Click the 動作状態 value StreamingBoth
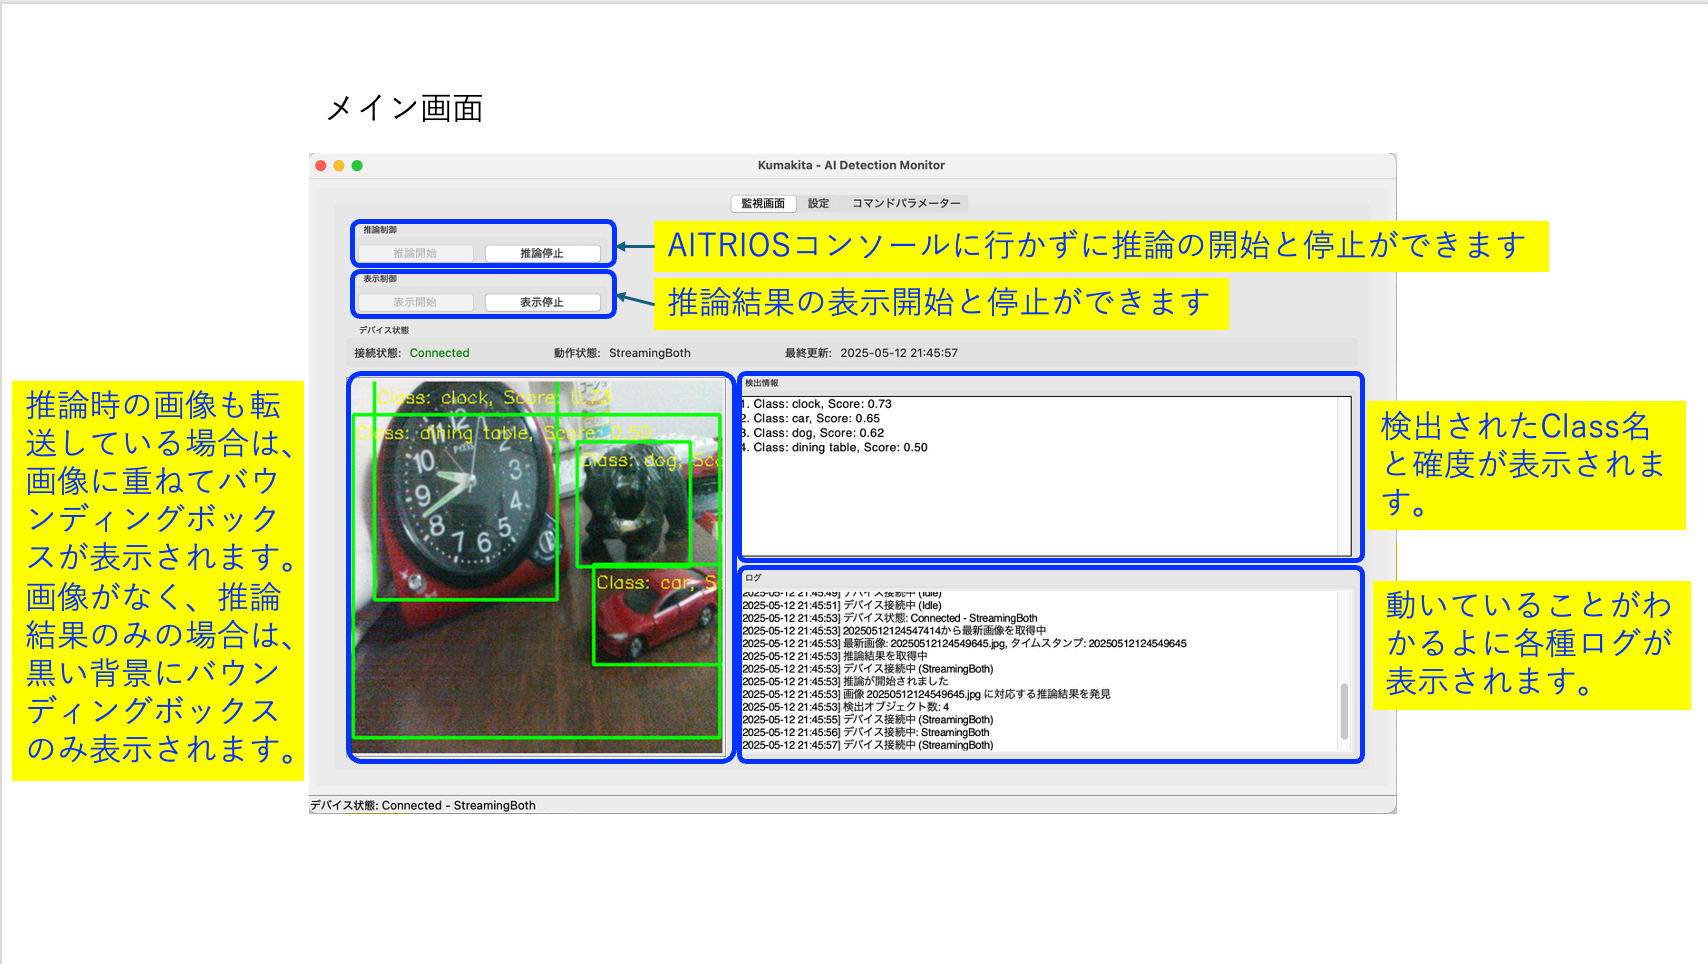The height and width of the screenshot is (964, 1708). [649, 353]
